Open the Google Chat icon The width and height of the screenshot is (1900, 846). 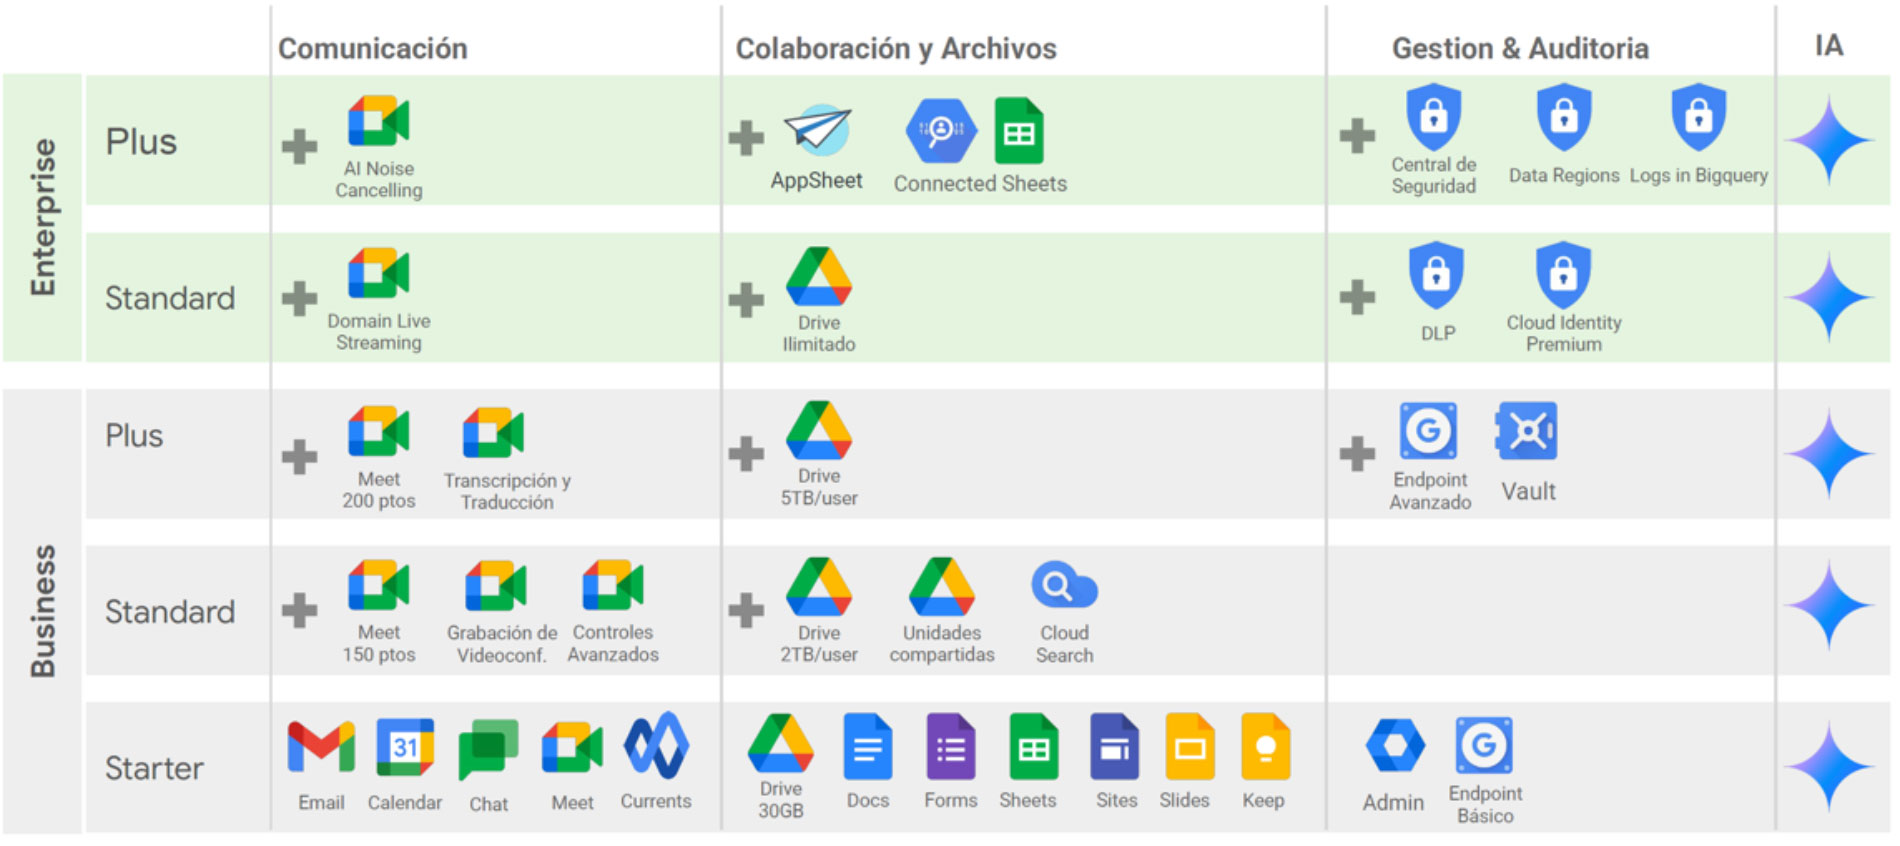coord(488,750)
